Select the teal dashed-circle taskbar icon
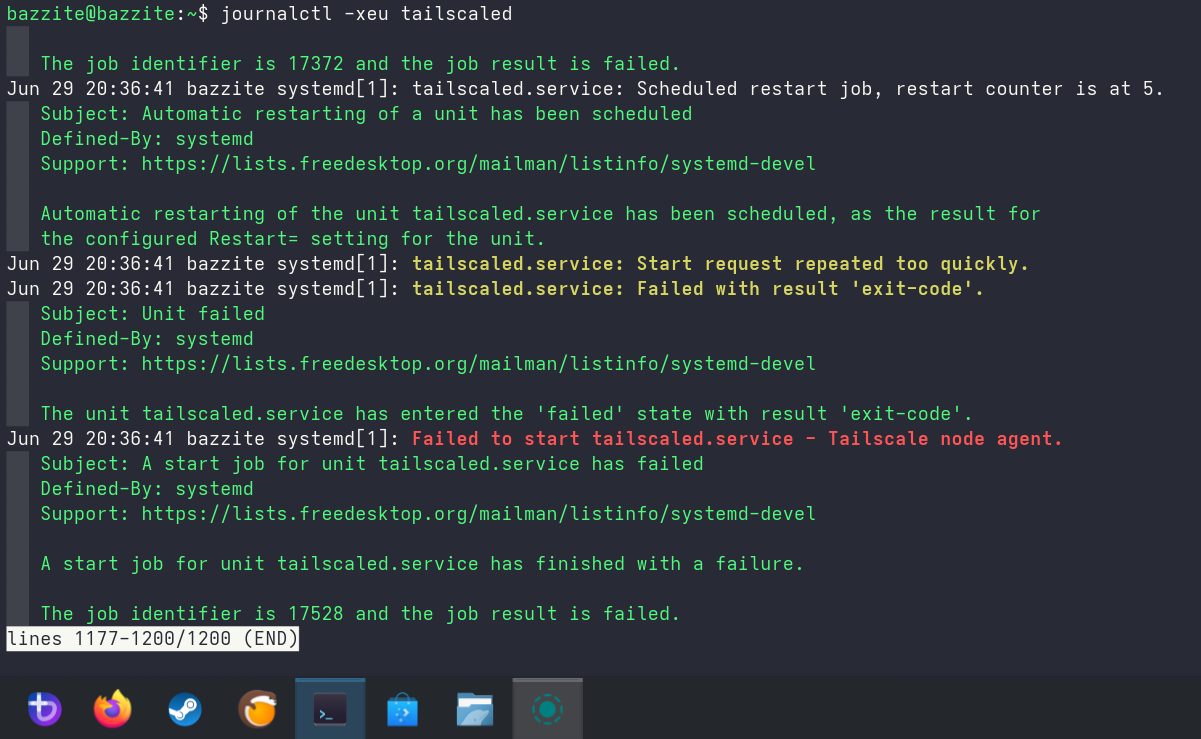 [x=547, y=710]
